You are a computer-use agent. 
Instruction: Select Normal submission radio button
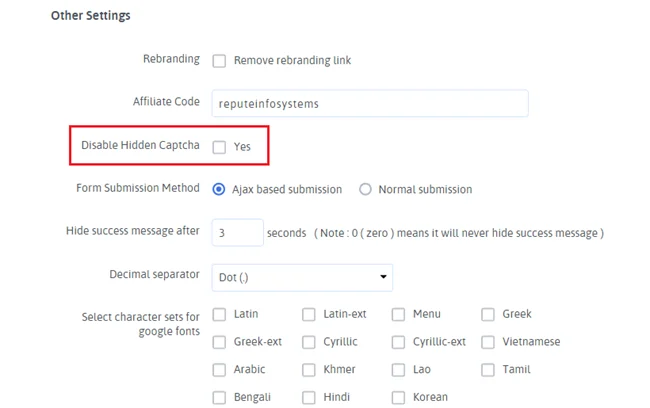click(x=365, y=189)
